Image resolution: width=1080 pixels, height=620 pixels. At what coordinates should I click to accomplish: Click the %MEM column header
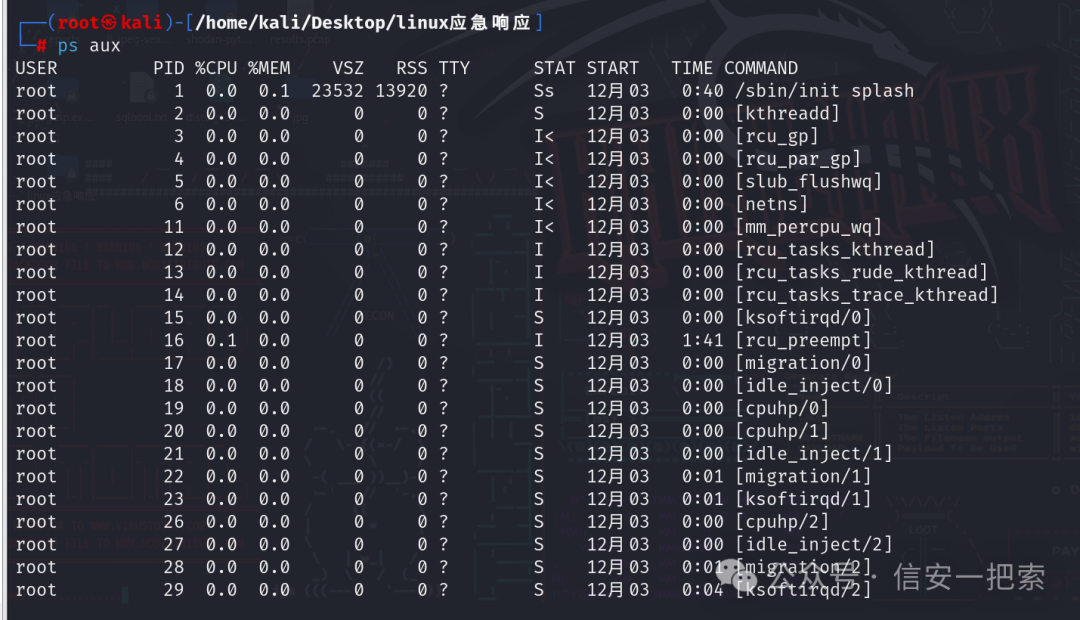point(269,68)
